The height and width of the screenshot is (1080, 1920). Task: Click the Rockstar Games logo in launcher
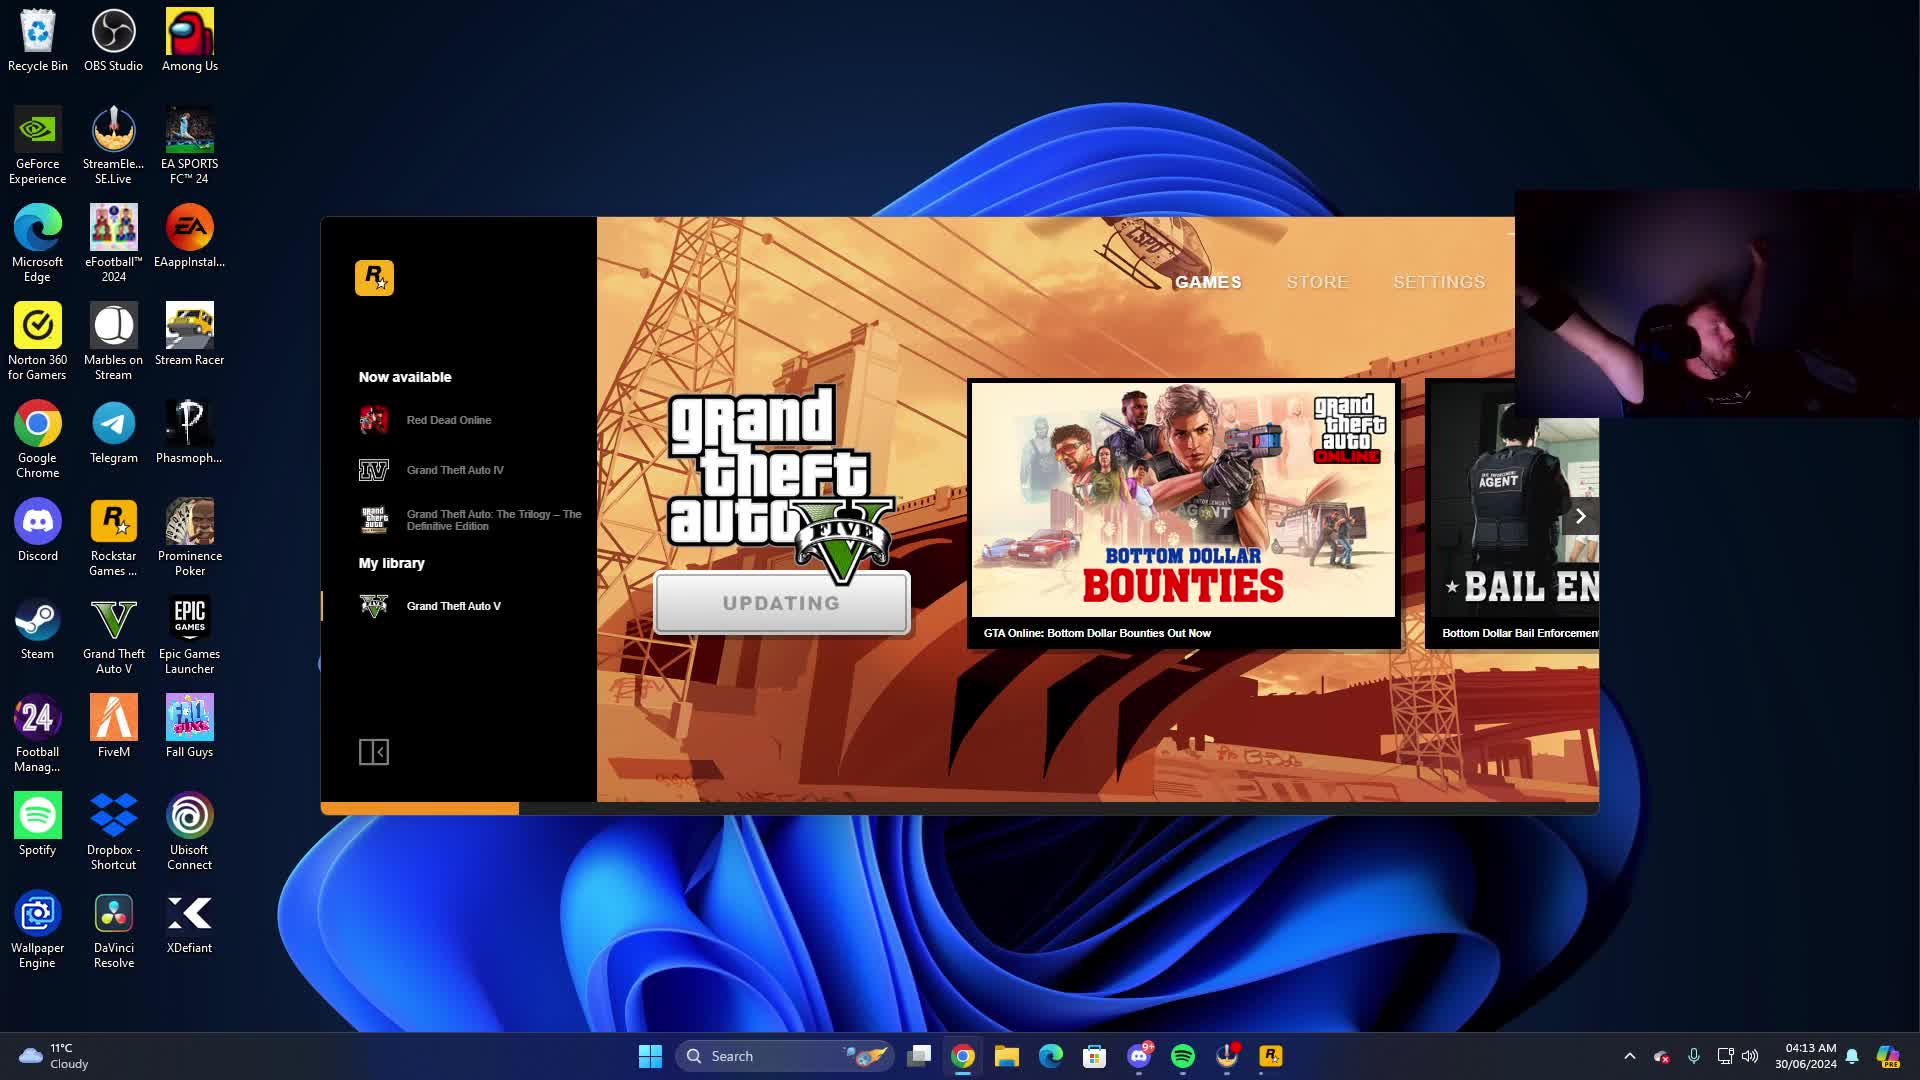[374, 277]
